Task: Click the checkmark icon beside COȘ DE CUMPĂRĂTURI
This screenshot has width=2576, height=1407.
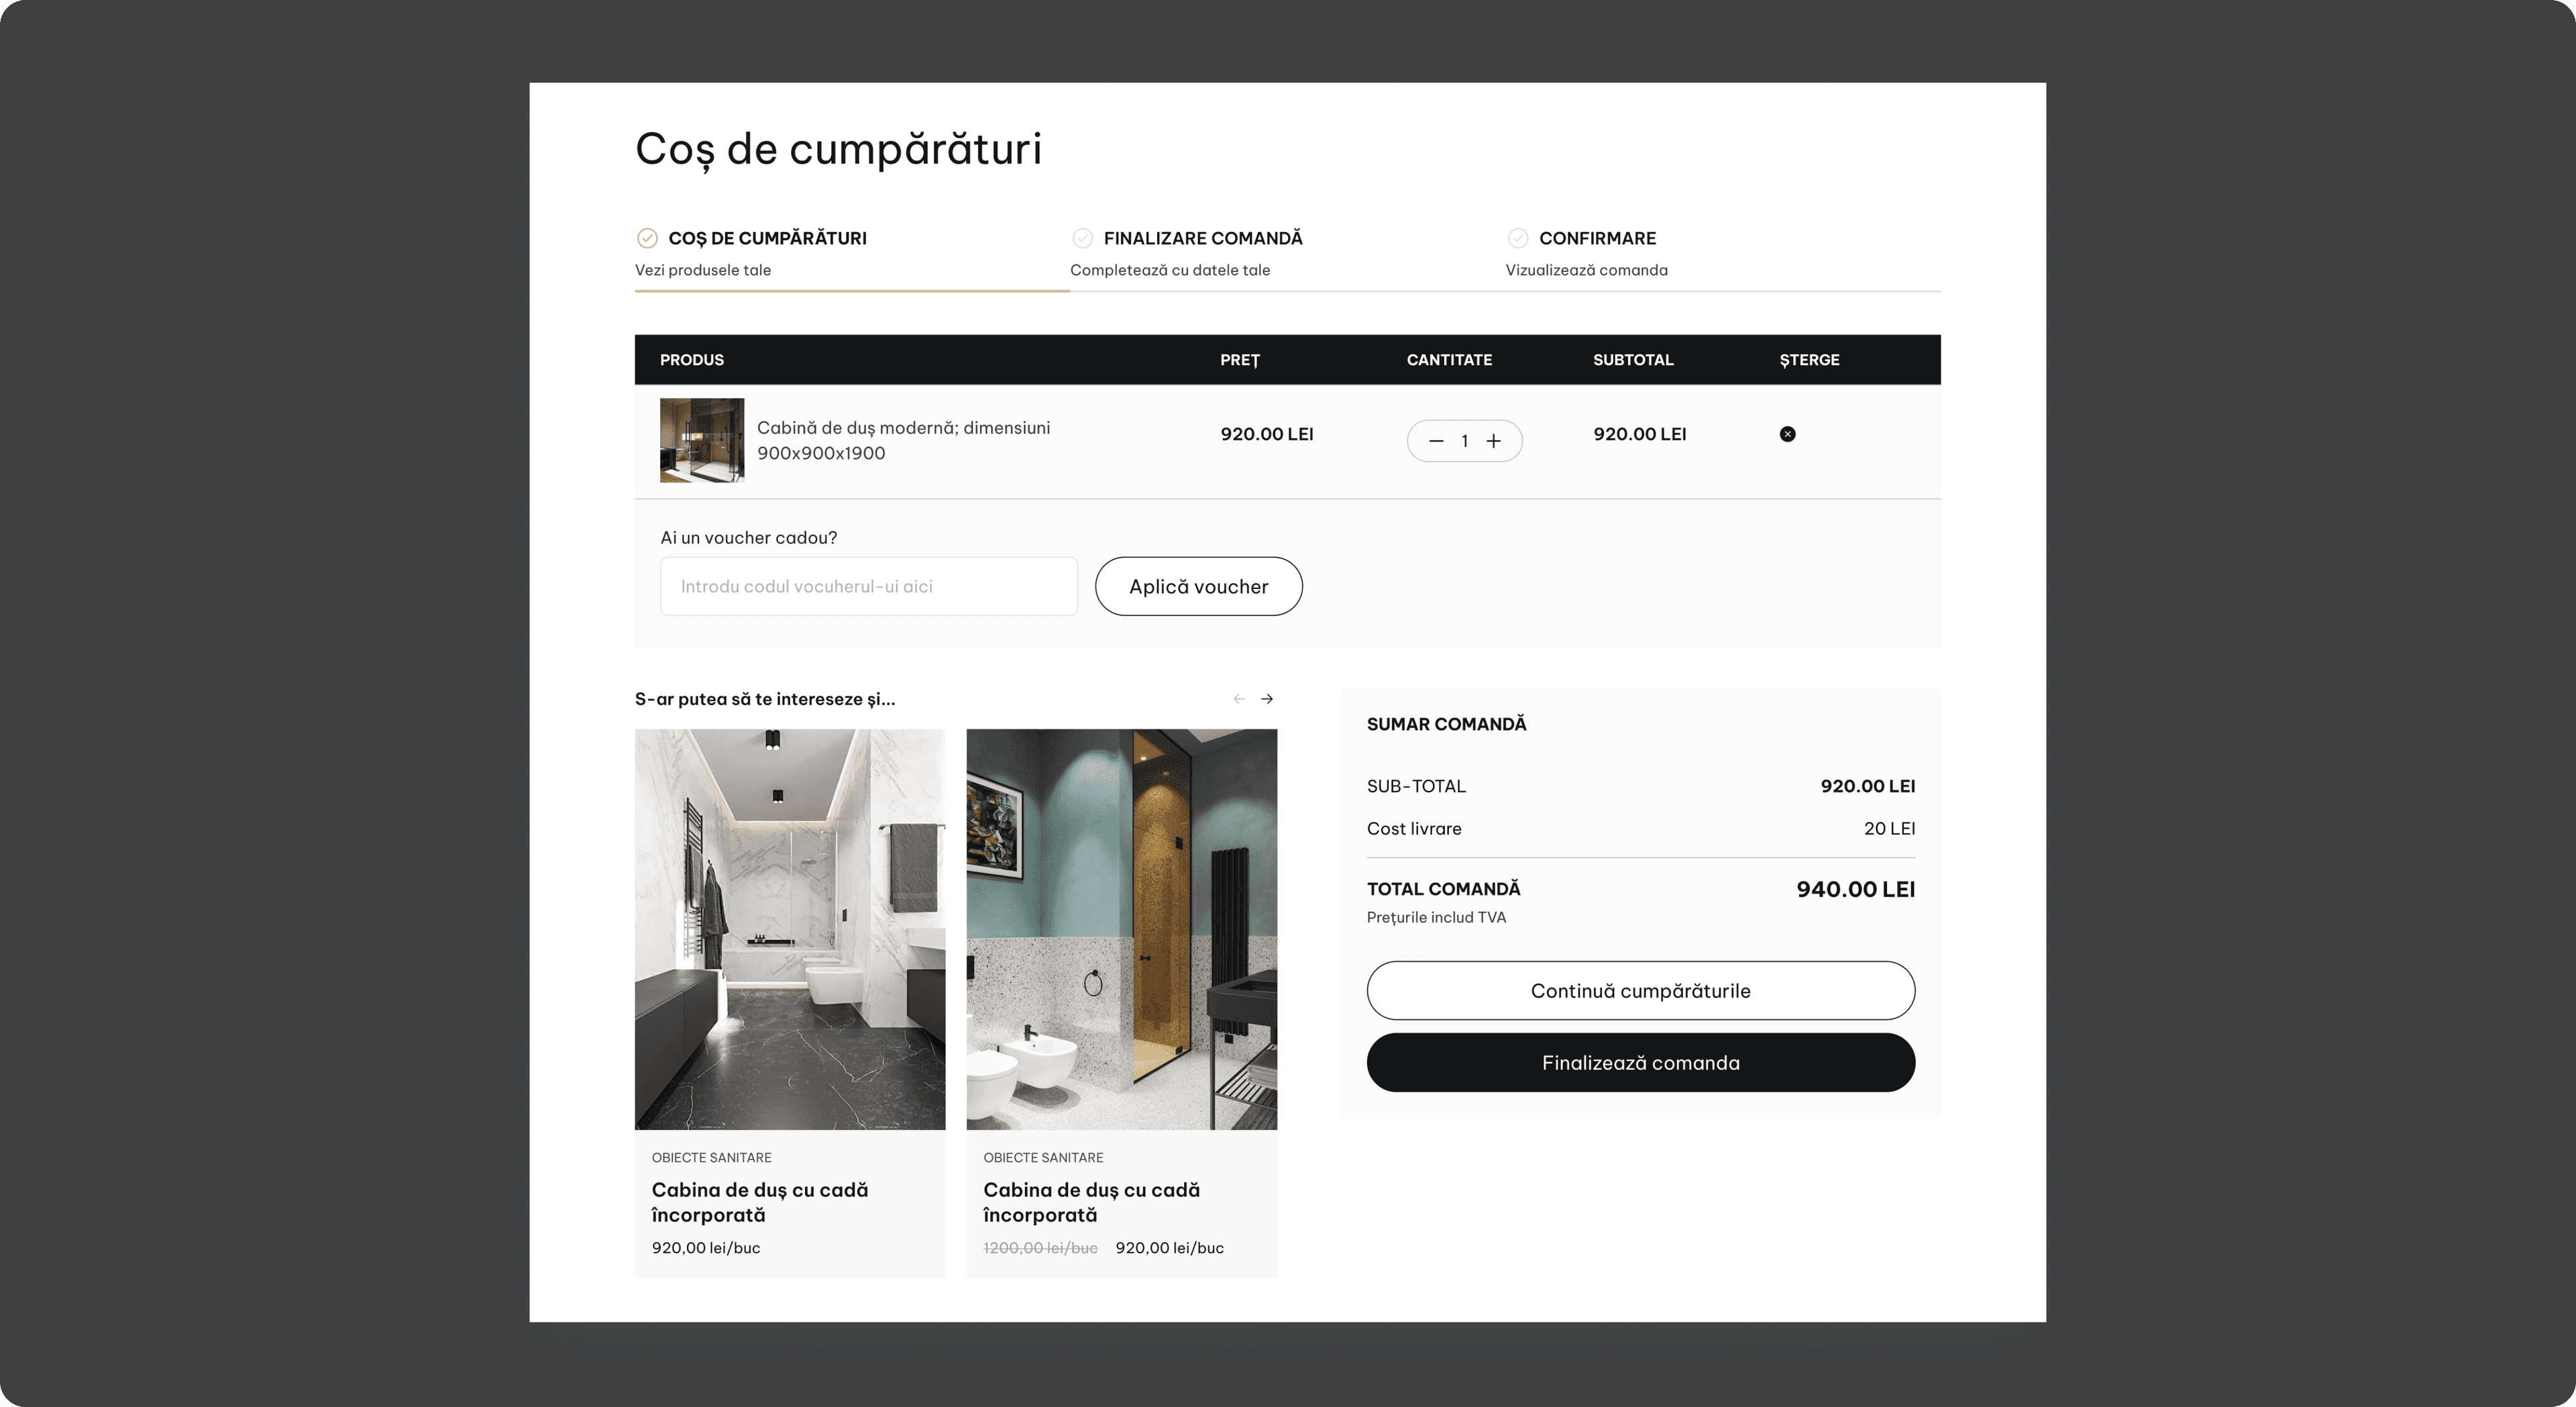Action: [647, 238]
